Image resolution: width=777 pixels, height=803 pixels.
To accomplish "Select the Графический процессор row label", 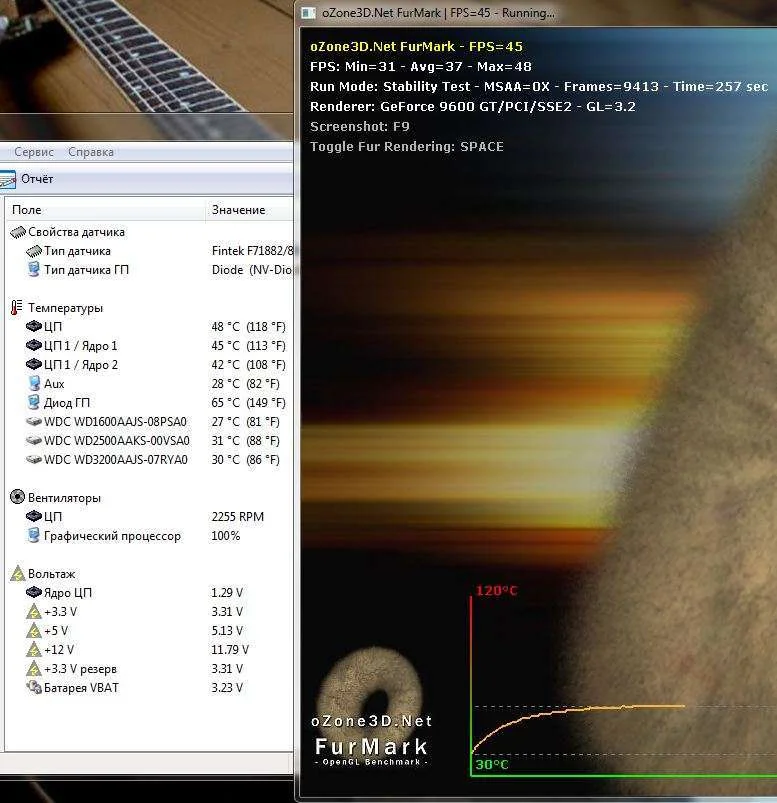I will coord(112,536).
